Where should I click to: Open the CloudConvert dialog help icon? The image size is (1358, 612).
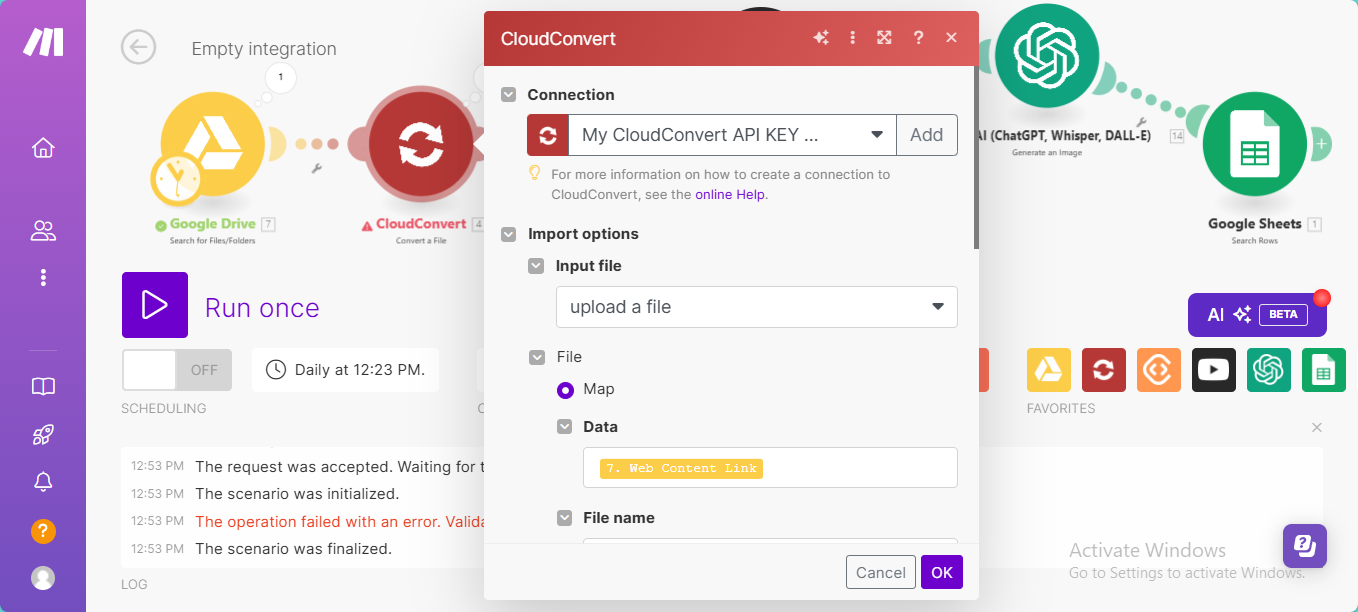918,38
